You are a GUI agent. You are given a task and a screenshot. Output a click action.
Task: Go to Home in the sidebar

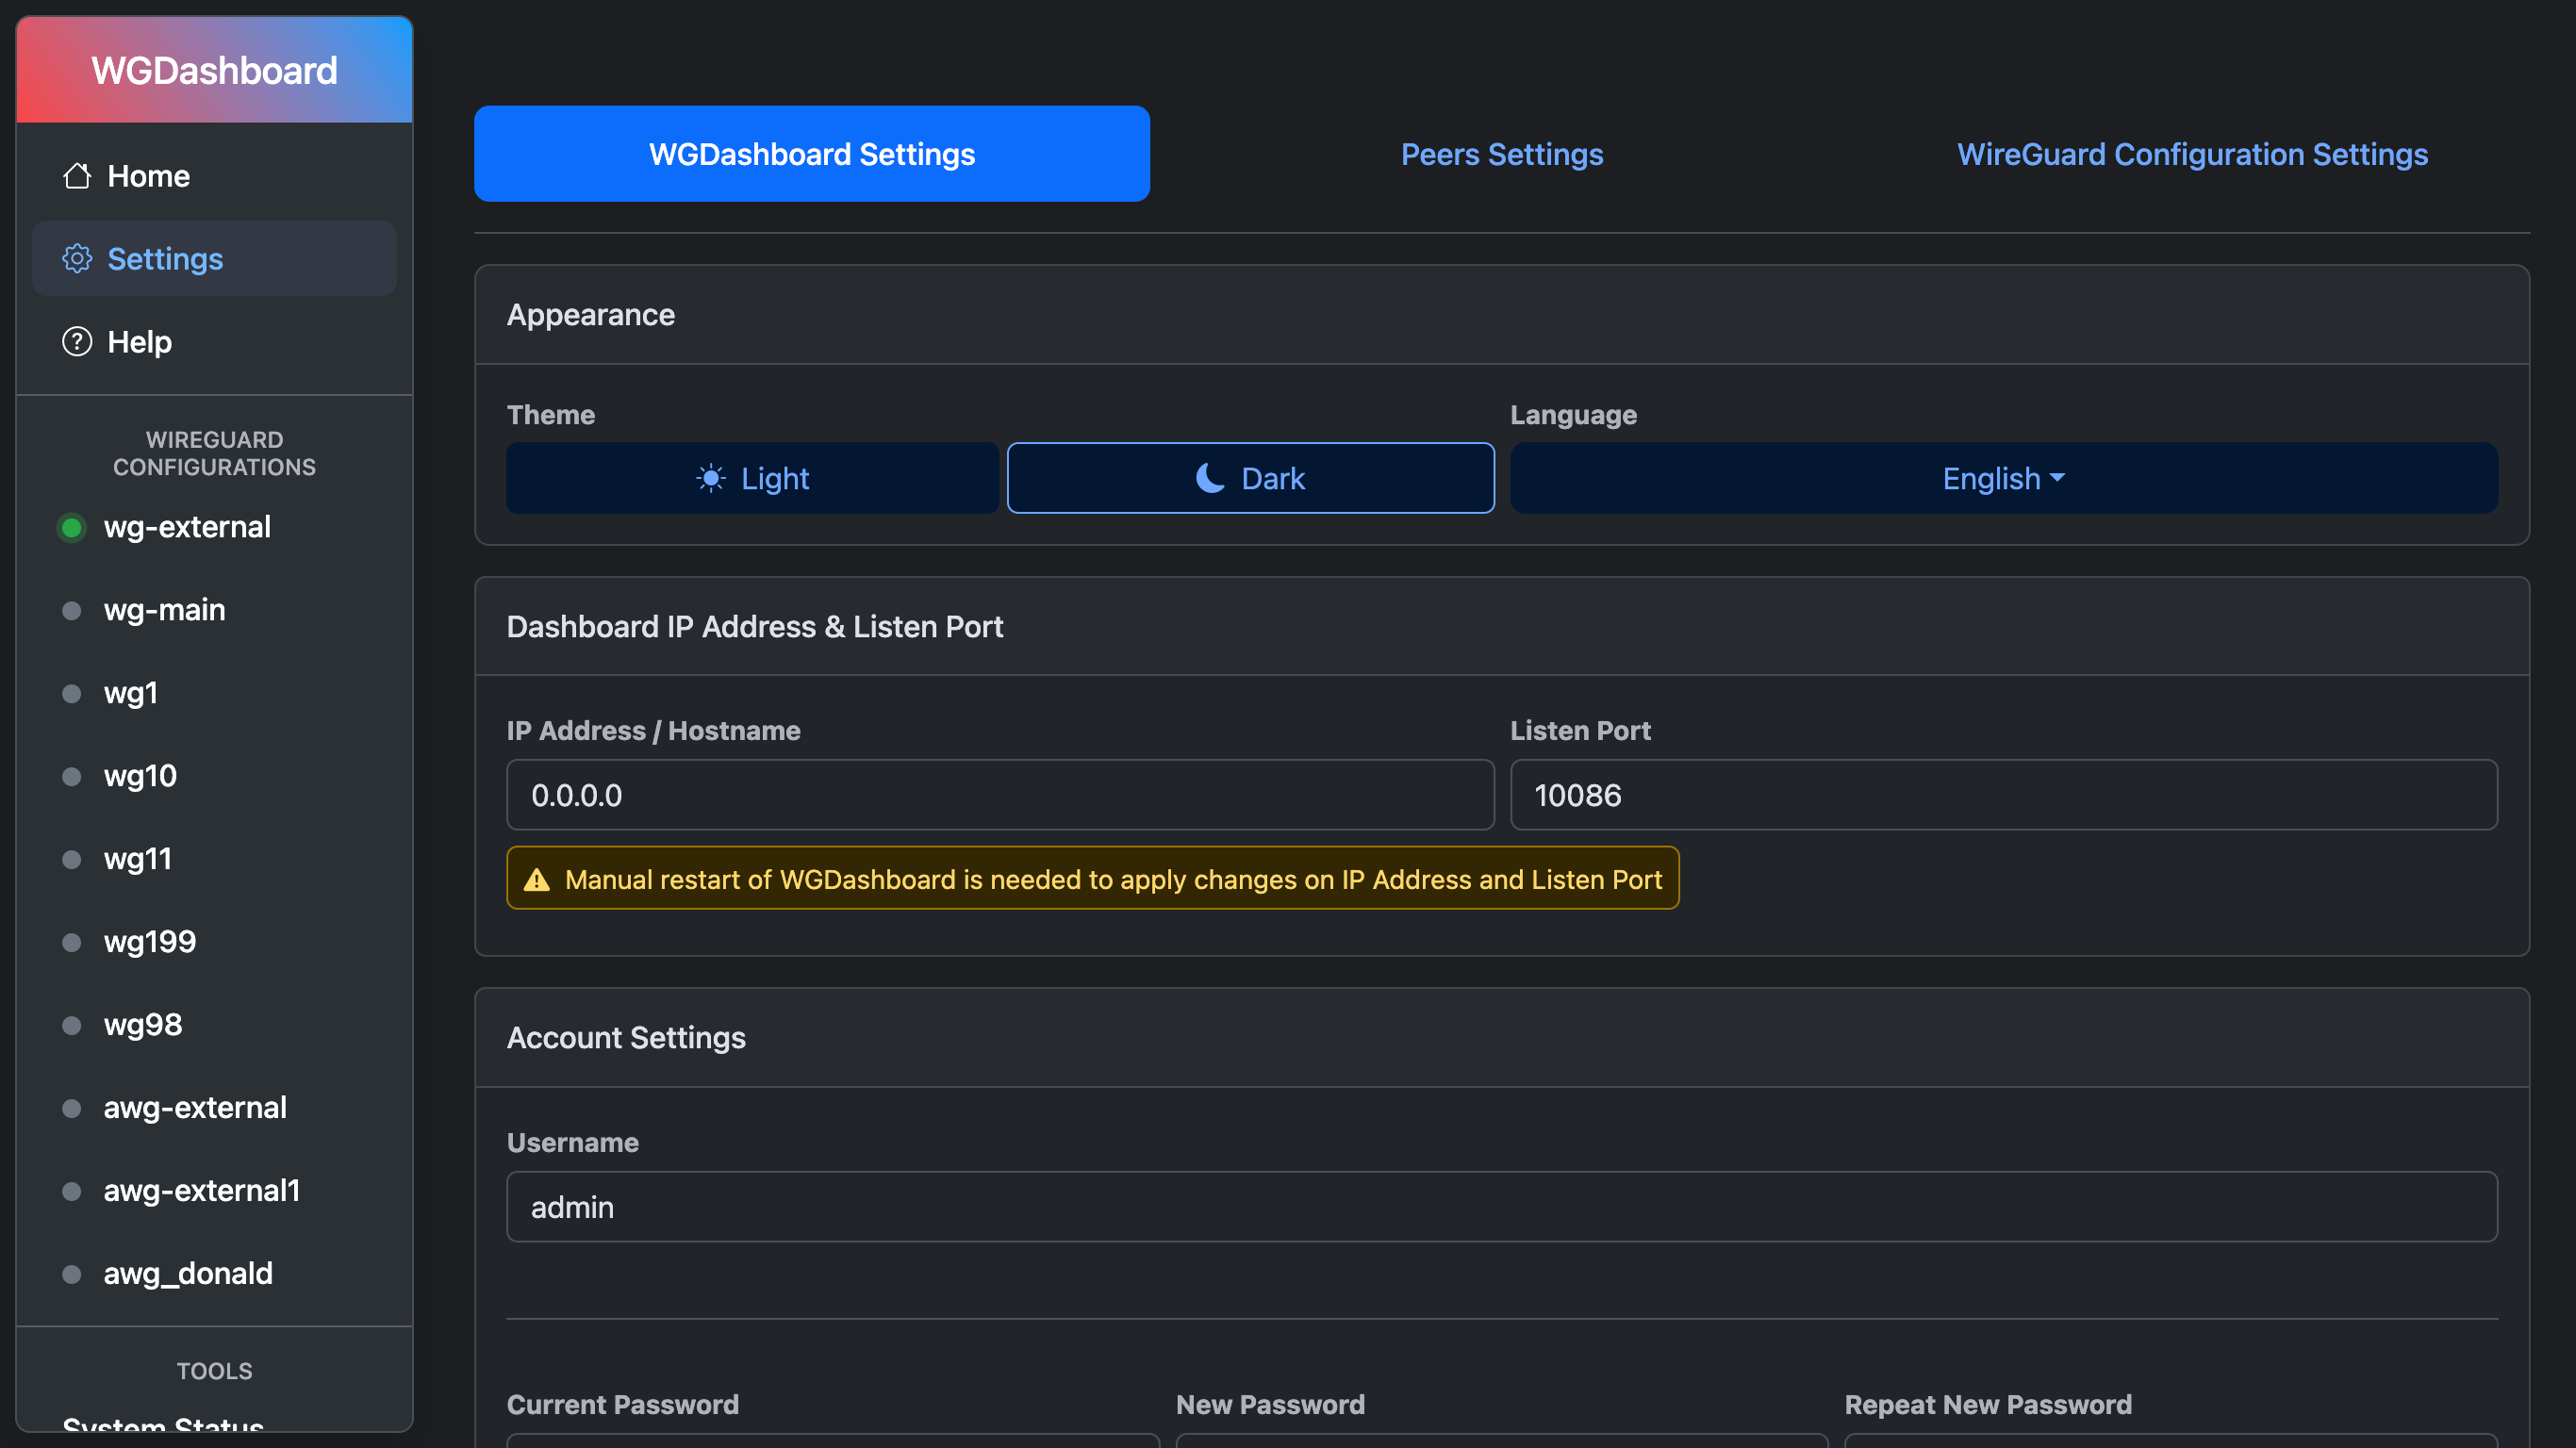click(214, 176)
